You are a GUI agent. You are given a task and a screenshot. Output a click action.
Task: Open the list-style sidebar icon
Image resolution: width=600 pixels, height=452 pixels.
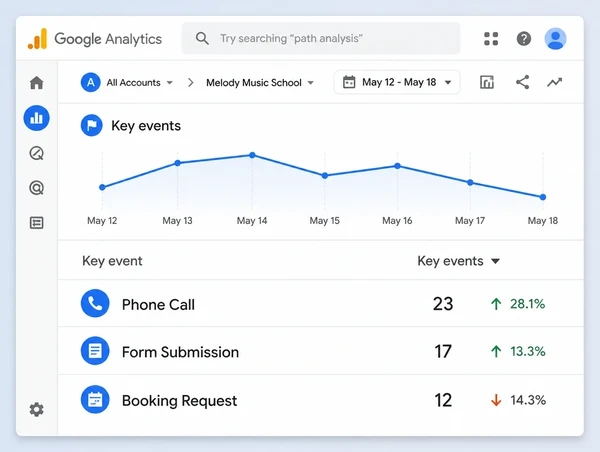click(x=37, y=223)
